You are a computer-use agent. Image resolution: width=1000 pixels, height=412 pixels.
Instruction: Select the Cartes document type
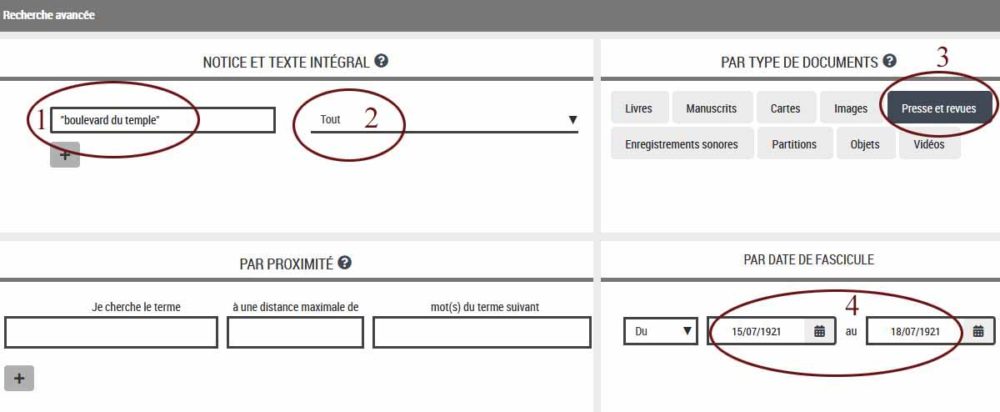point(785,108)
